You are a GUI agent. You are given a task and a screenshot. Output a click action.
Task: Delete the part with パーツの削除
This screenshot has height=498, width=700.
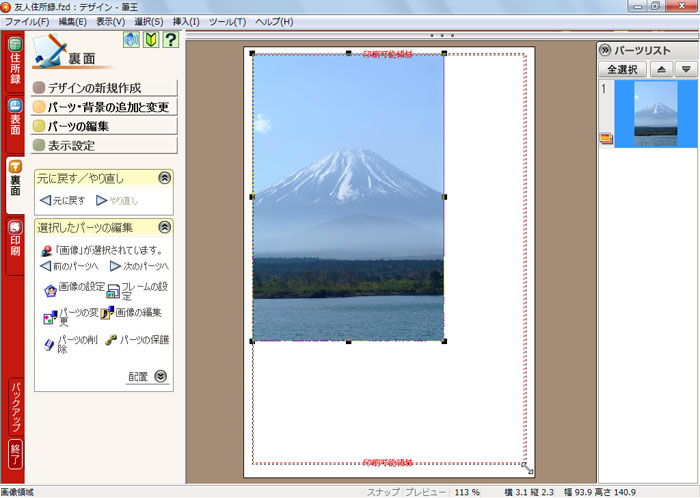tap(50, 344)
